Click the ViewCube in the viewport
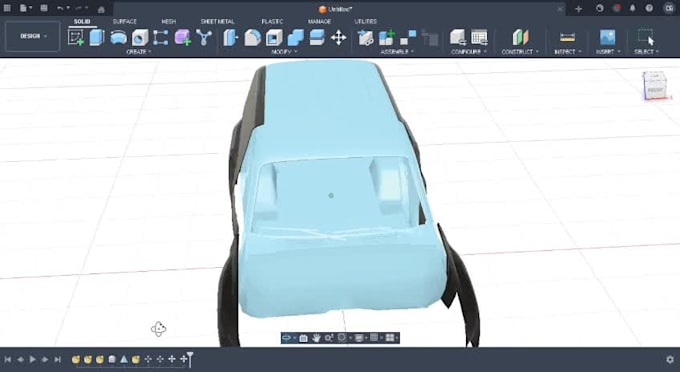This screenshot has height=372, width=680. tap(655, 85)
